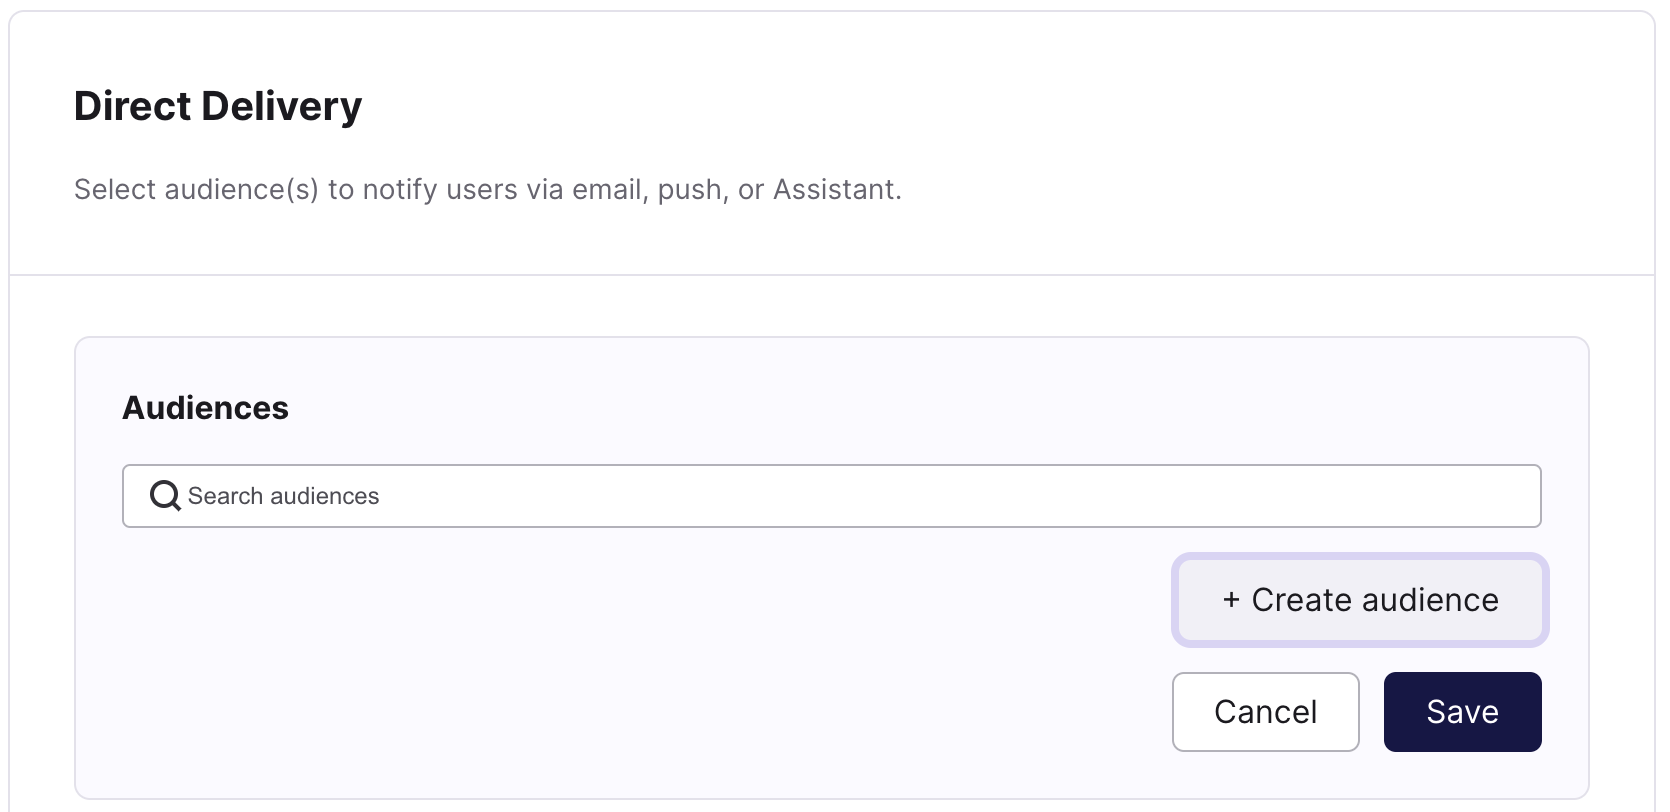
Task: Cancel the audience selection
Action: [1265, 711]
